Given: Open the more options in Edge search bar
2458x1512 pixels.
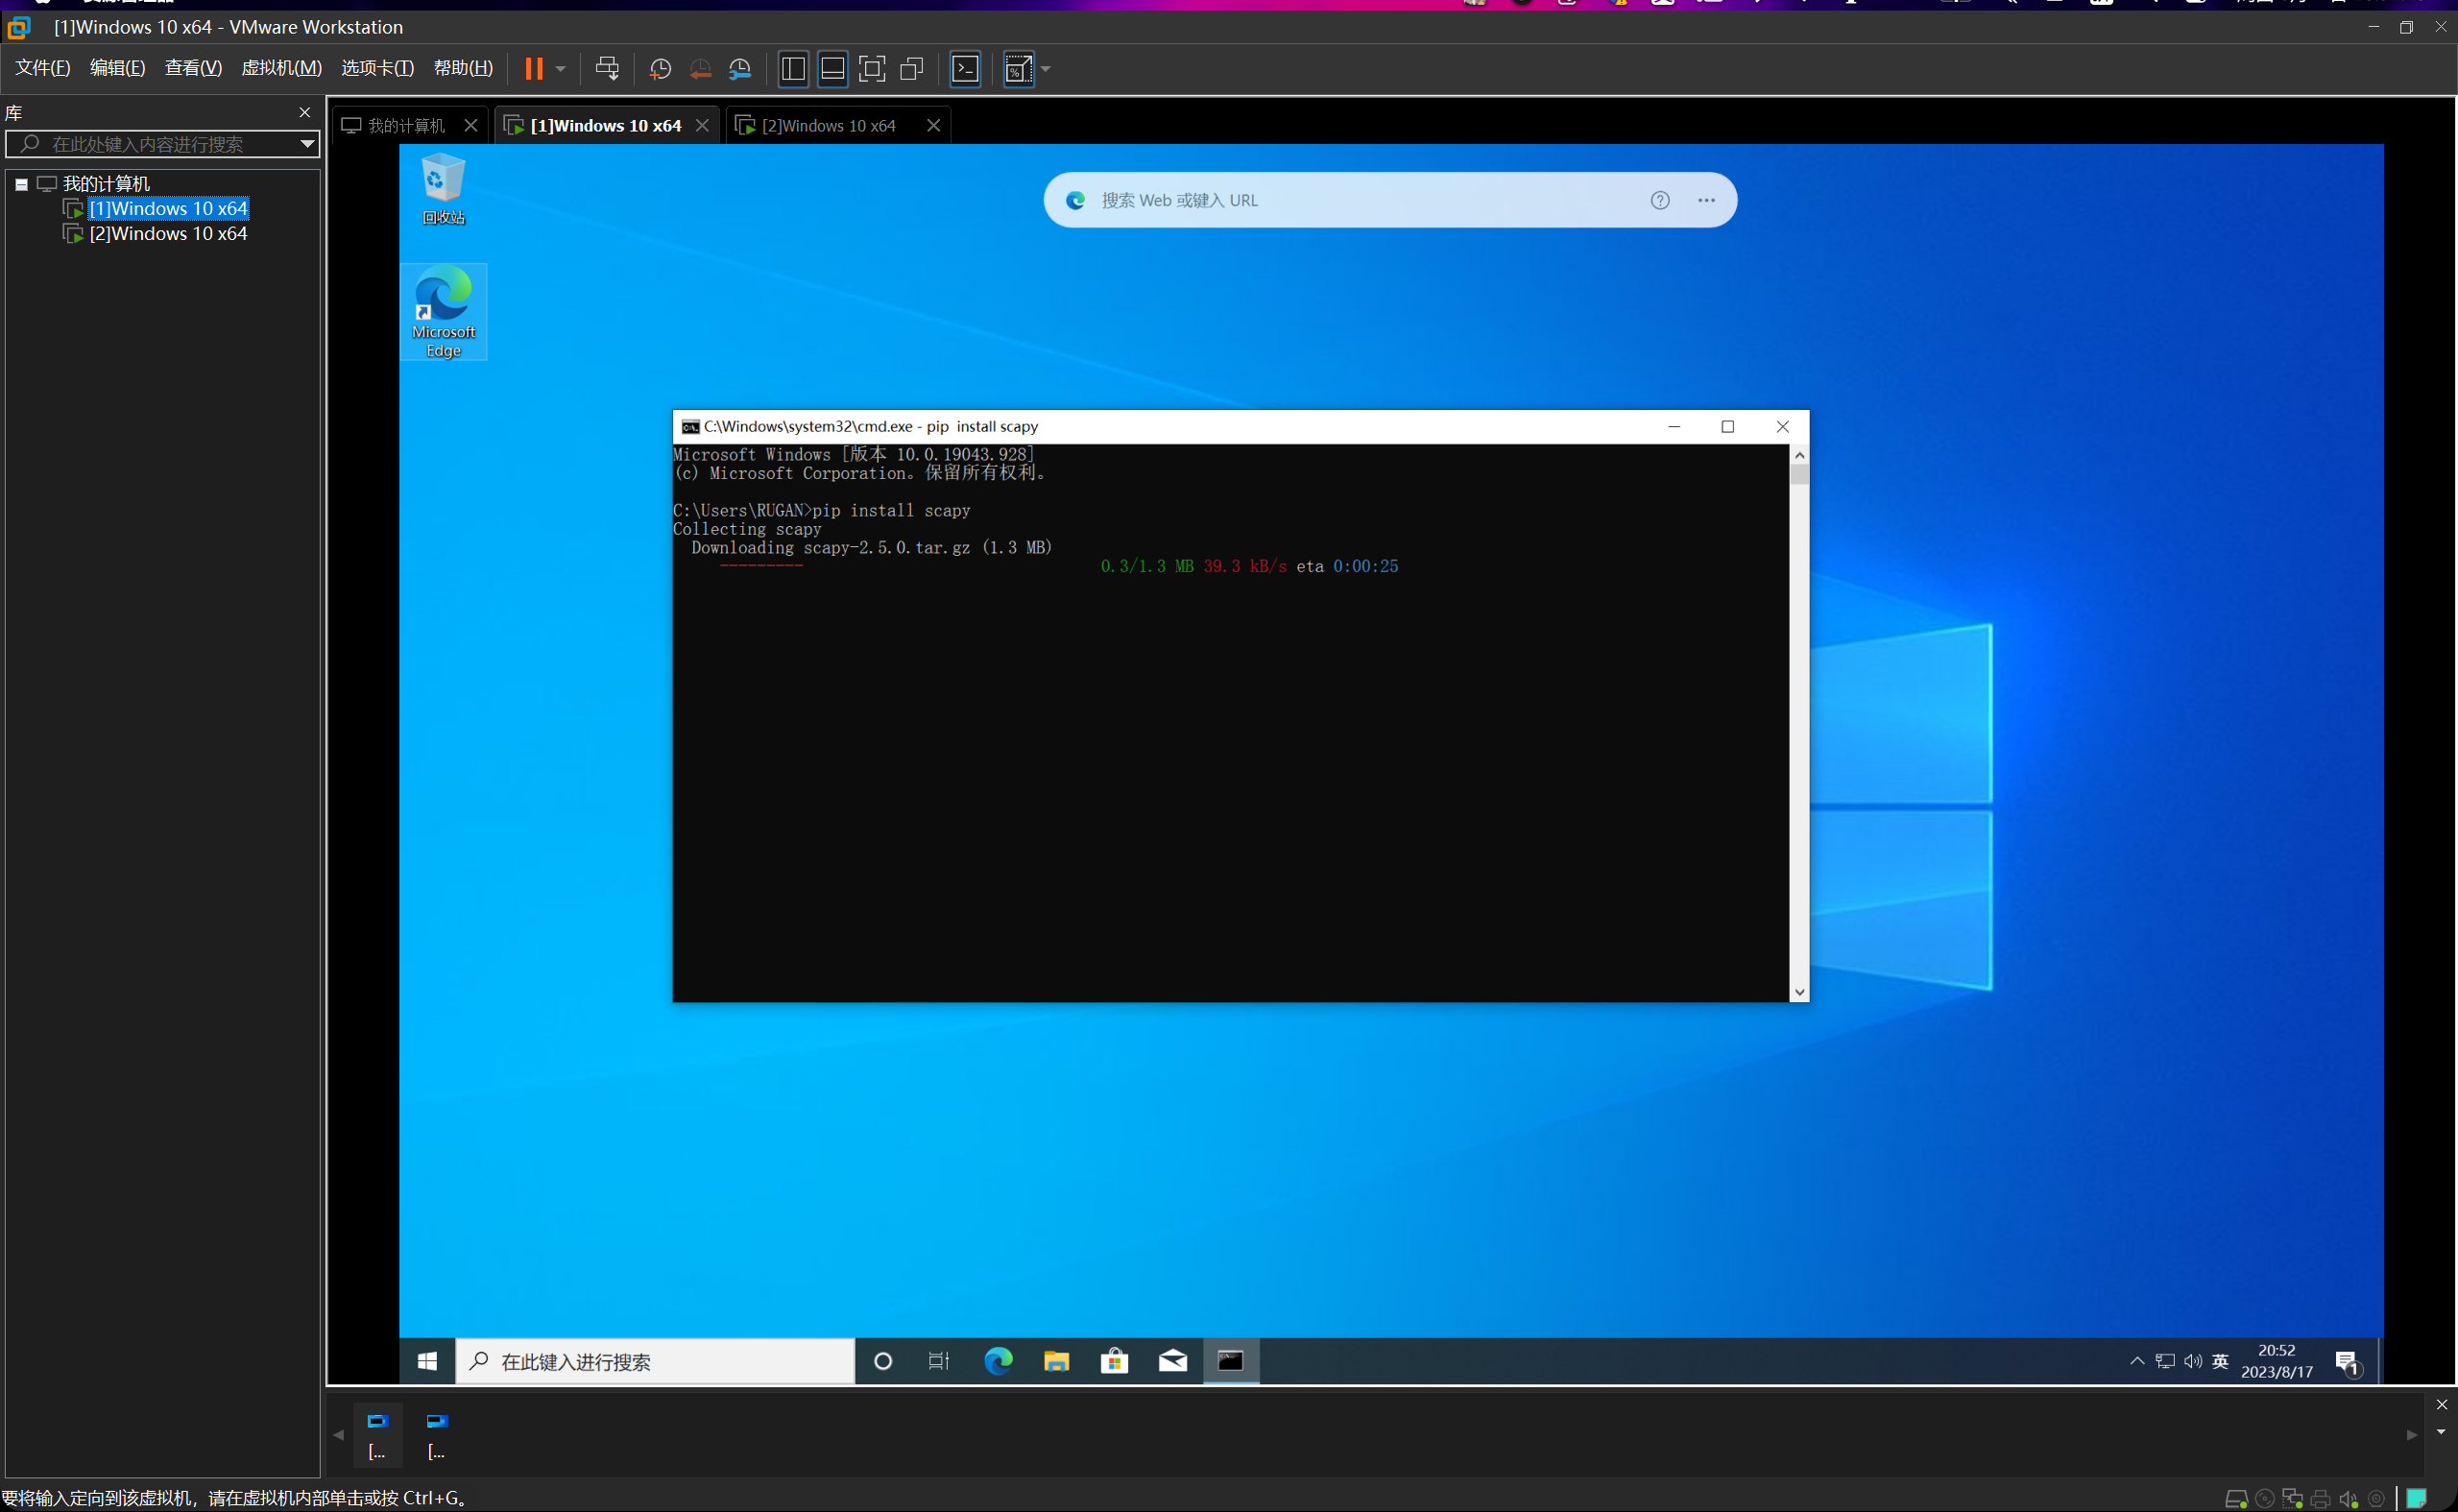Looking at the screenshot, I should tap(1706, 200).
